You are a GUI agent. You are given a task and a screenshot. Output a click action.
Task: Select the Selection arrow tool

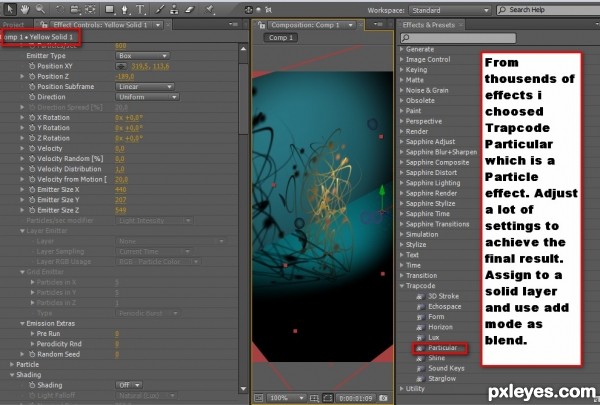coord(10,9)
